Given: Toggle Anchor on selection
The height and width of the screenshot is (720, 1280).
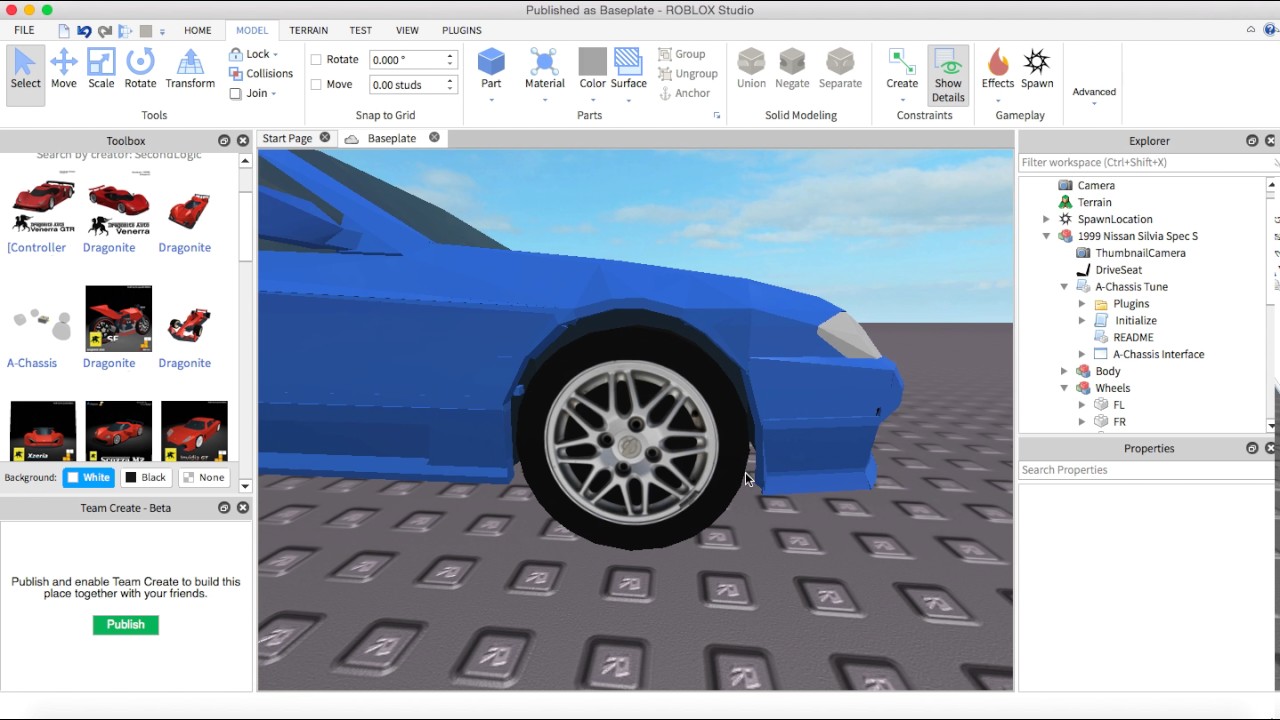Looking at the screenshot, I should pos(684,93).
